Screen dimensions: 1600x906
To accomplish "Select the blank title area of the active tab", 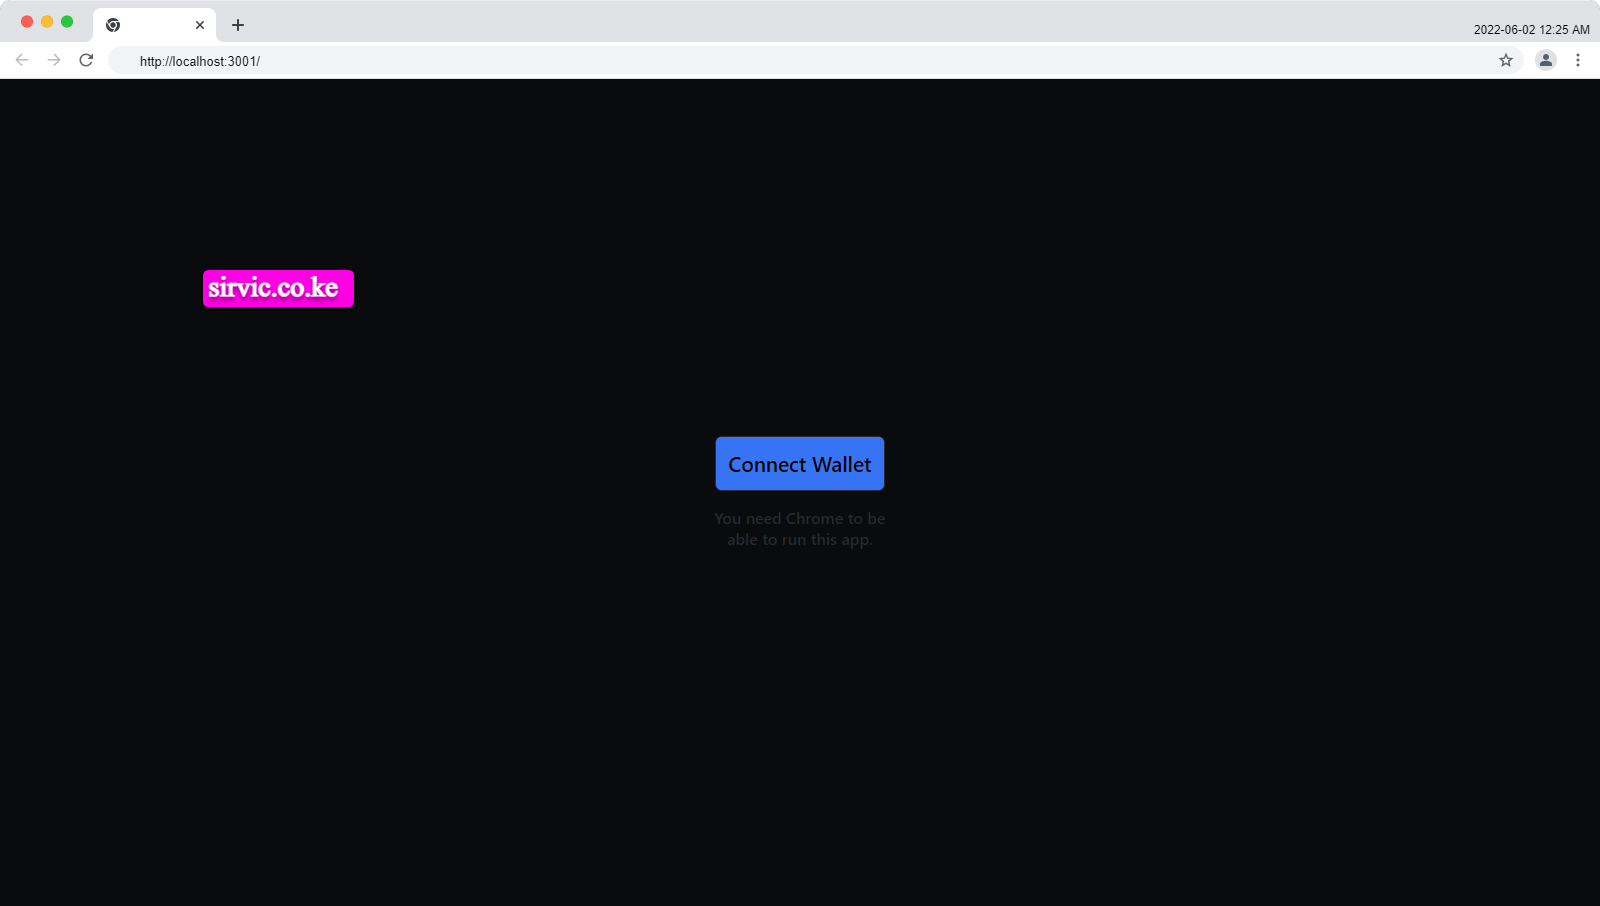I will (156, 25).
